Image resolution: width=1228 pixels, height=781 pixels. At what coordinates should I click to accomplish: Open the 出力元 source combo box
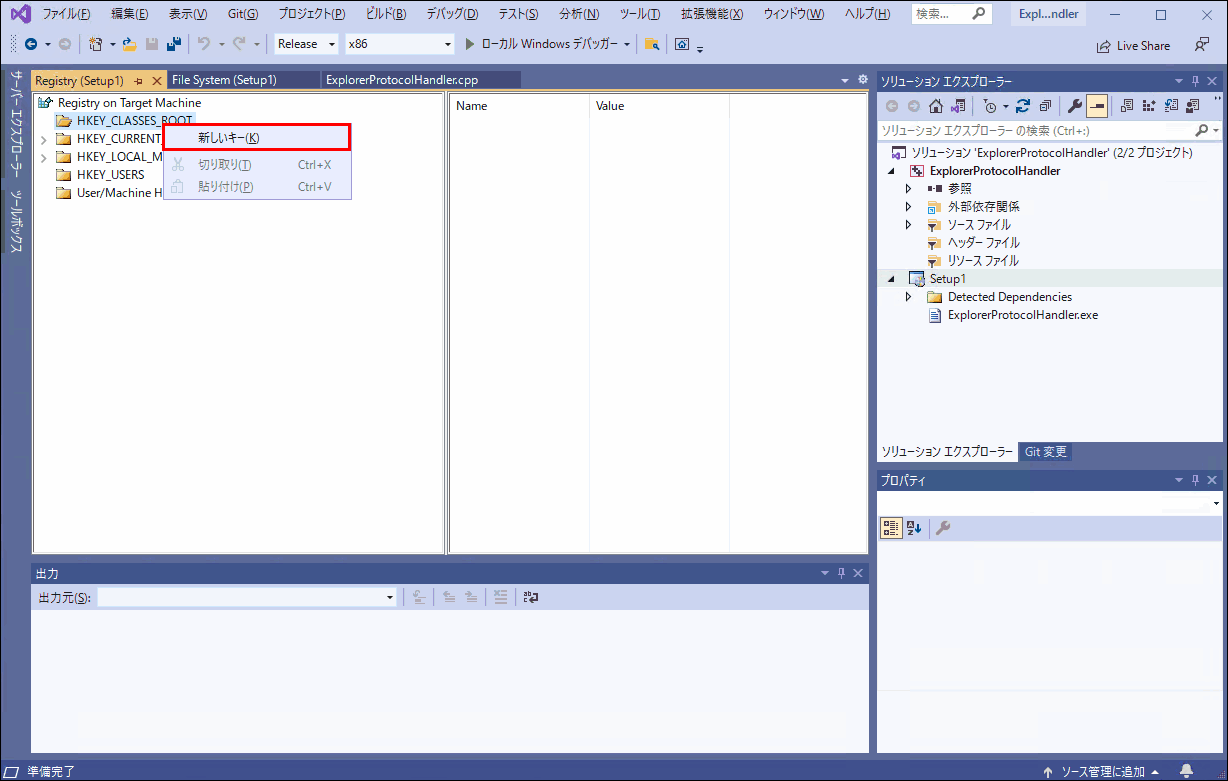[x=247, y=597]
